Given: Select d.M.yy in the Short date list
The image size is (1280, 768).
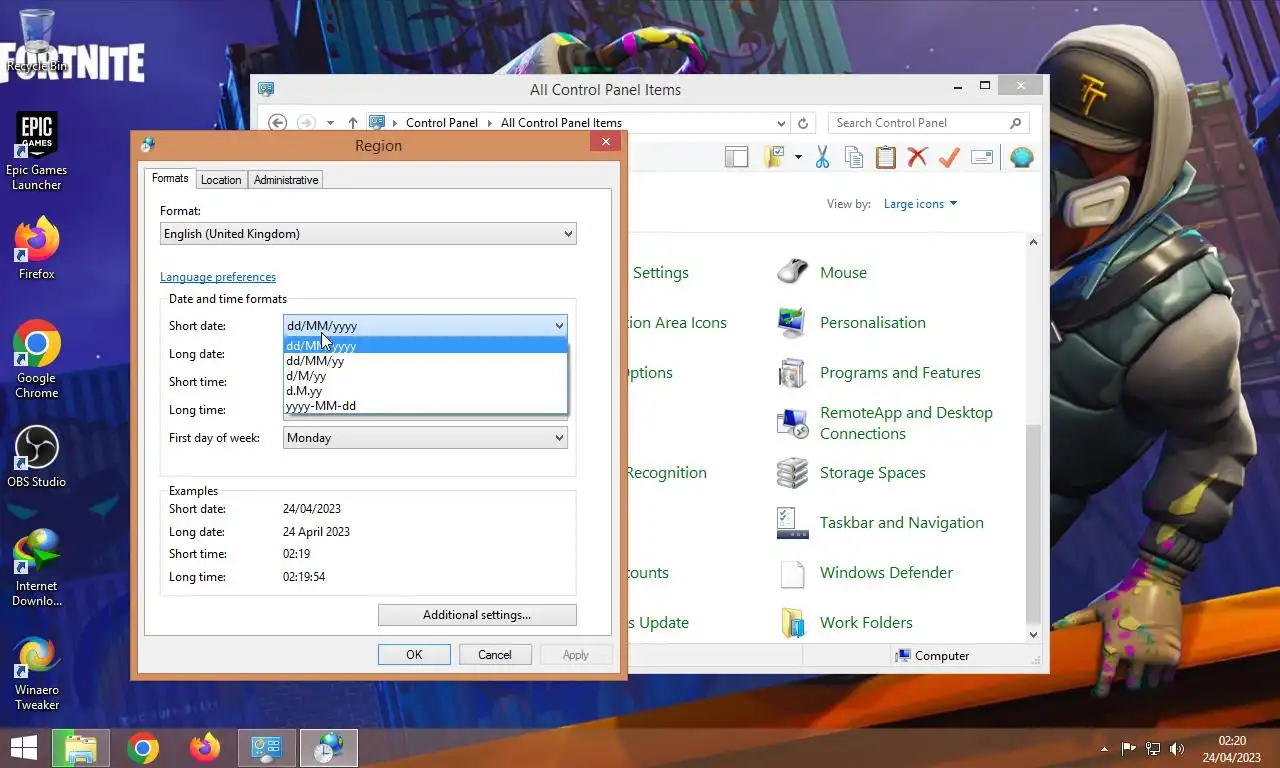Looking at the screenshot, I should [x=425, y=391].
